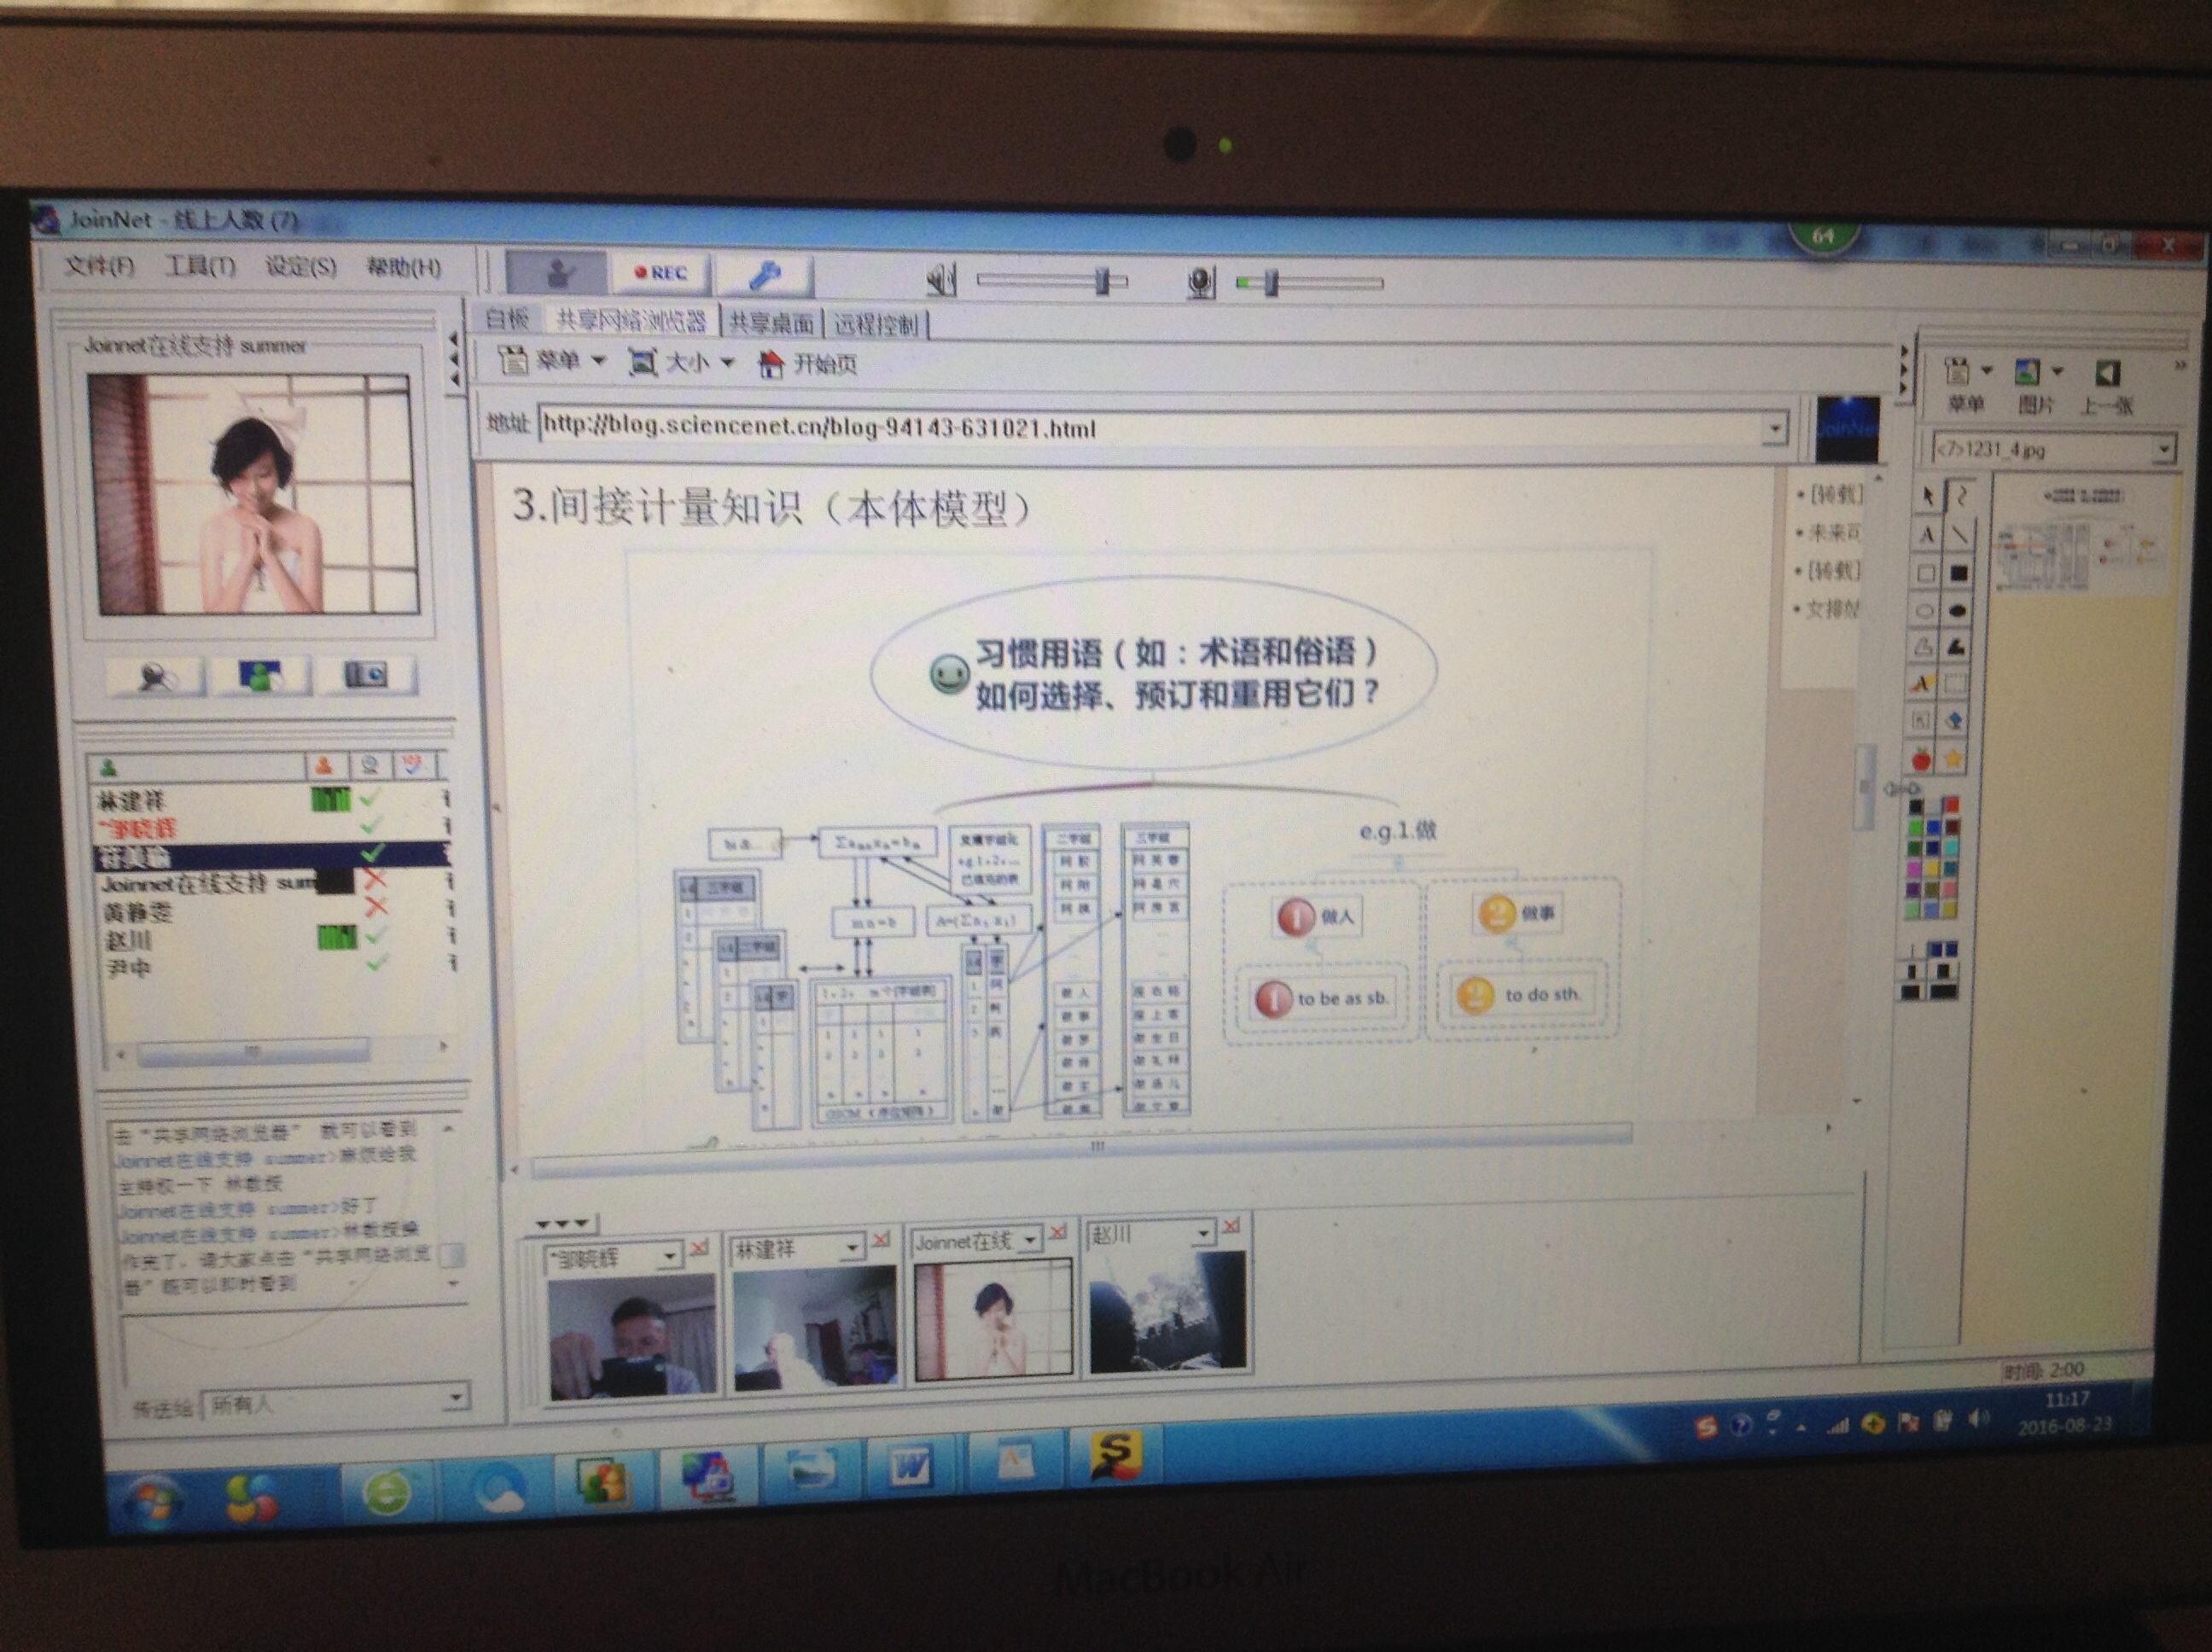Screen dimensions: 2212x1652
Task: Pick the red color swatch in palette
Action: pos(1950,805)
